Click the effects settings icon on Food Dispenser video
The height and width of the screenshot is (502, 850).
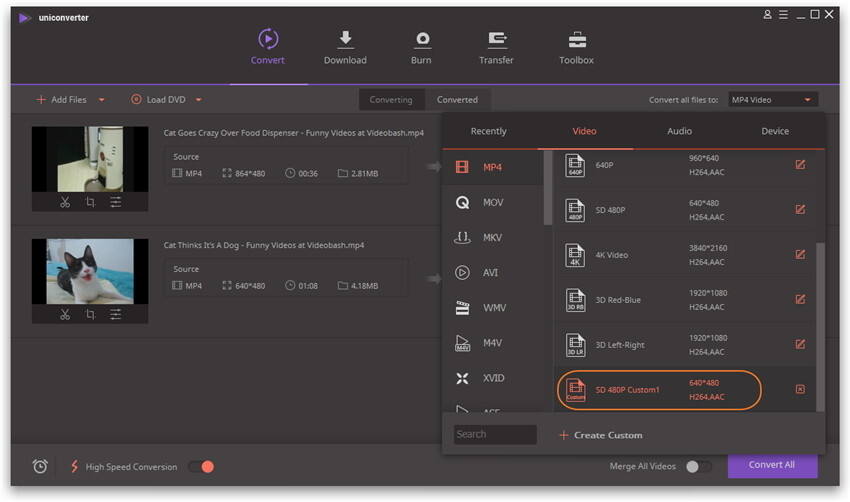point(115,202)
